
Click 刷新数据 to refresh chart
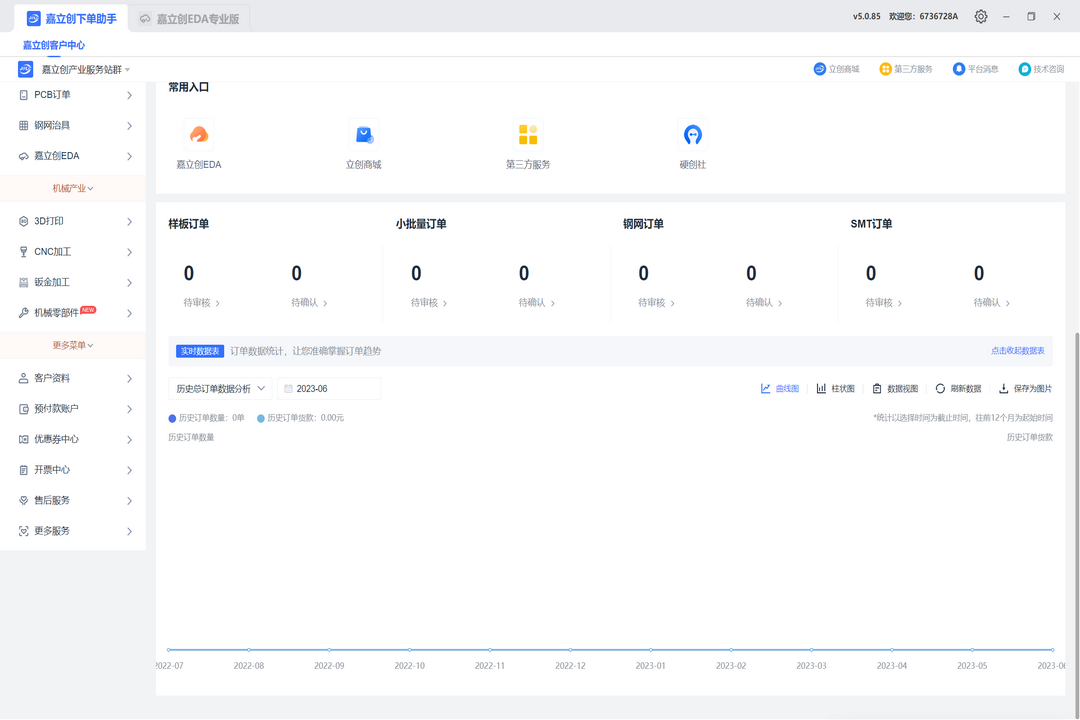958,389
